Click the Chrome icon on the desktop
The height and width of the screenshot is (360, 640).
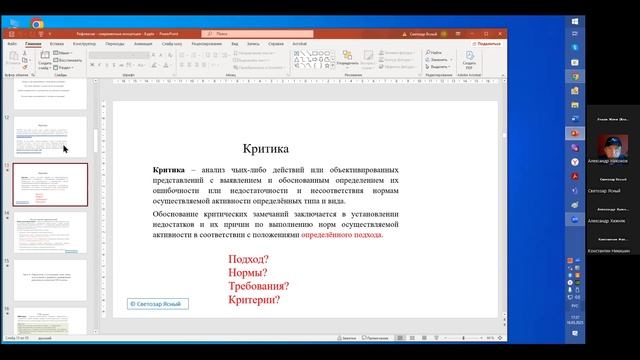37,24
